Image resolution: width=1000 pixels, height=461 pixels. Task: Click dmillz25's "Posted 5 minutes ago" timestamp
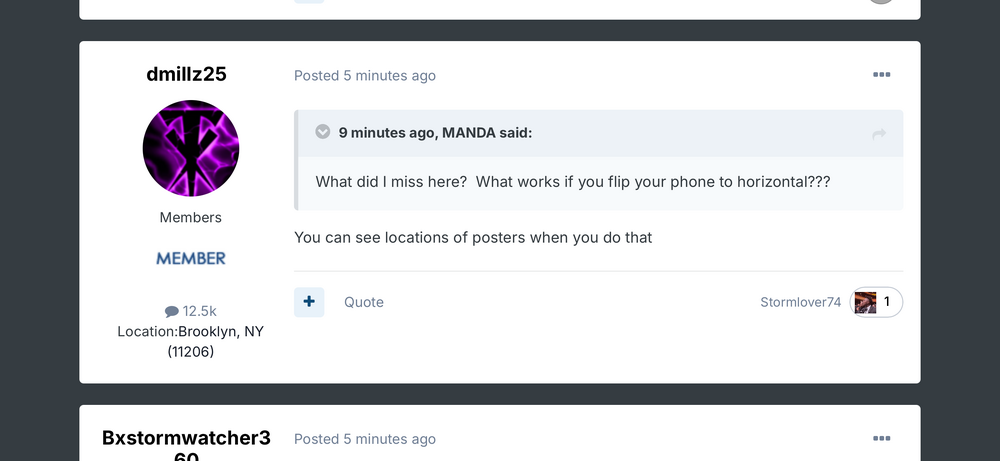pos(365,76)
